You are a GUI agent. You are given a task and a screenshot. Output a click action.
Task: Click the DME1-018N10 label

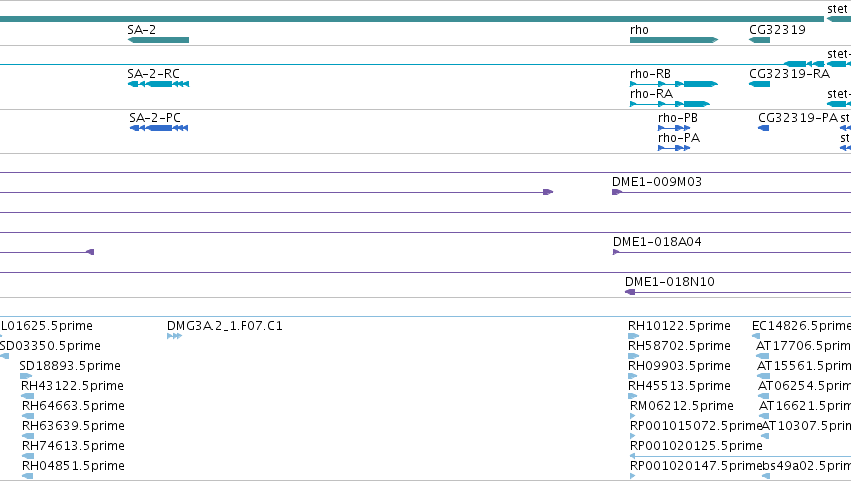click(670, 282)
